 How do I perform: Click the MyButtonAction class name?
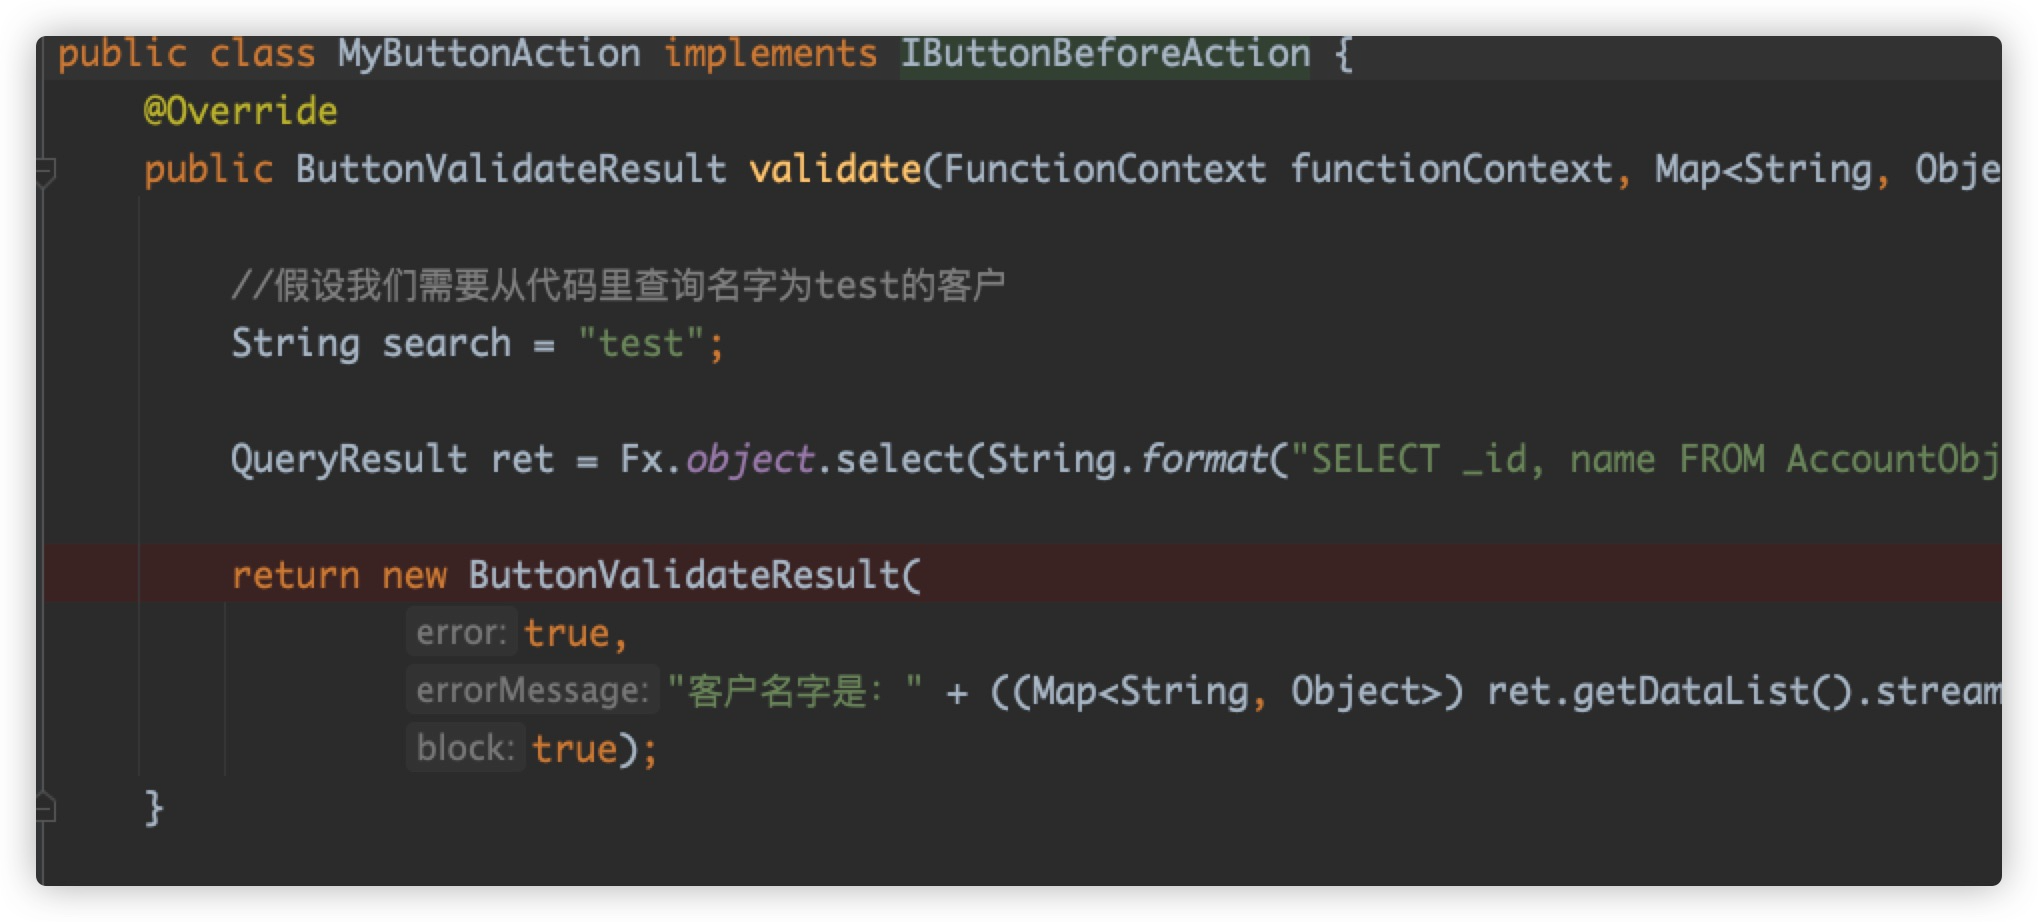click(488, 54)
